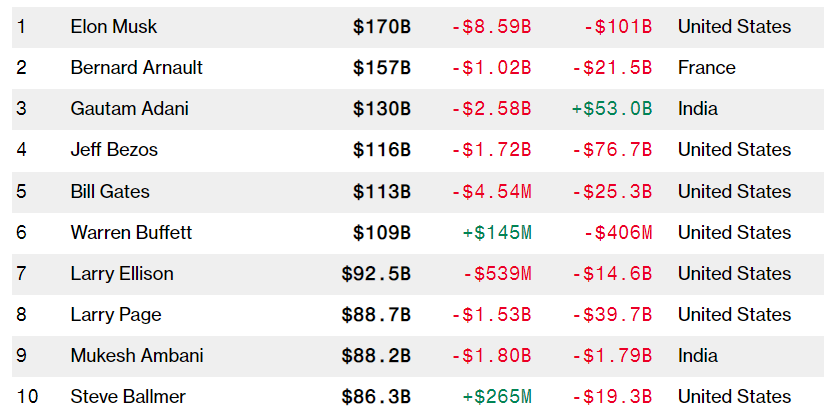The height and width of the screenshot is (418, 824).
Task: Open Mukesh Ambani's profile
Action: point(137,355)
